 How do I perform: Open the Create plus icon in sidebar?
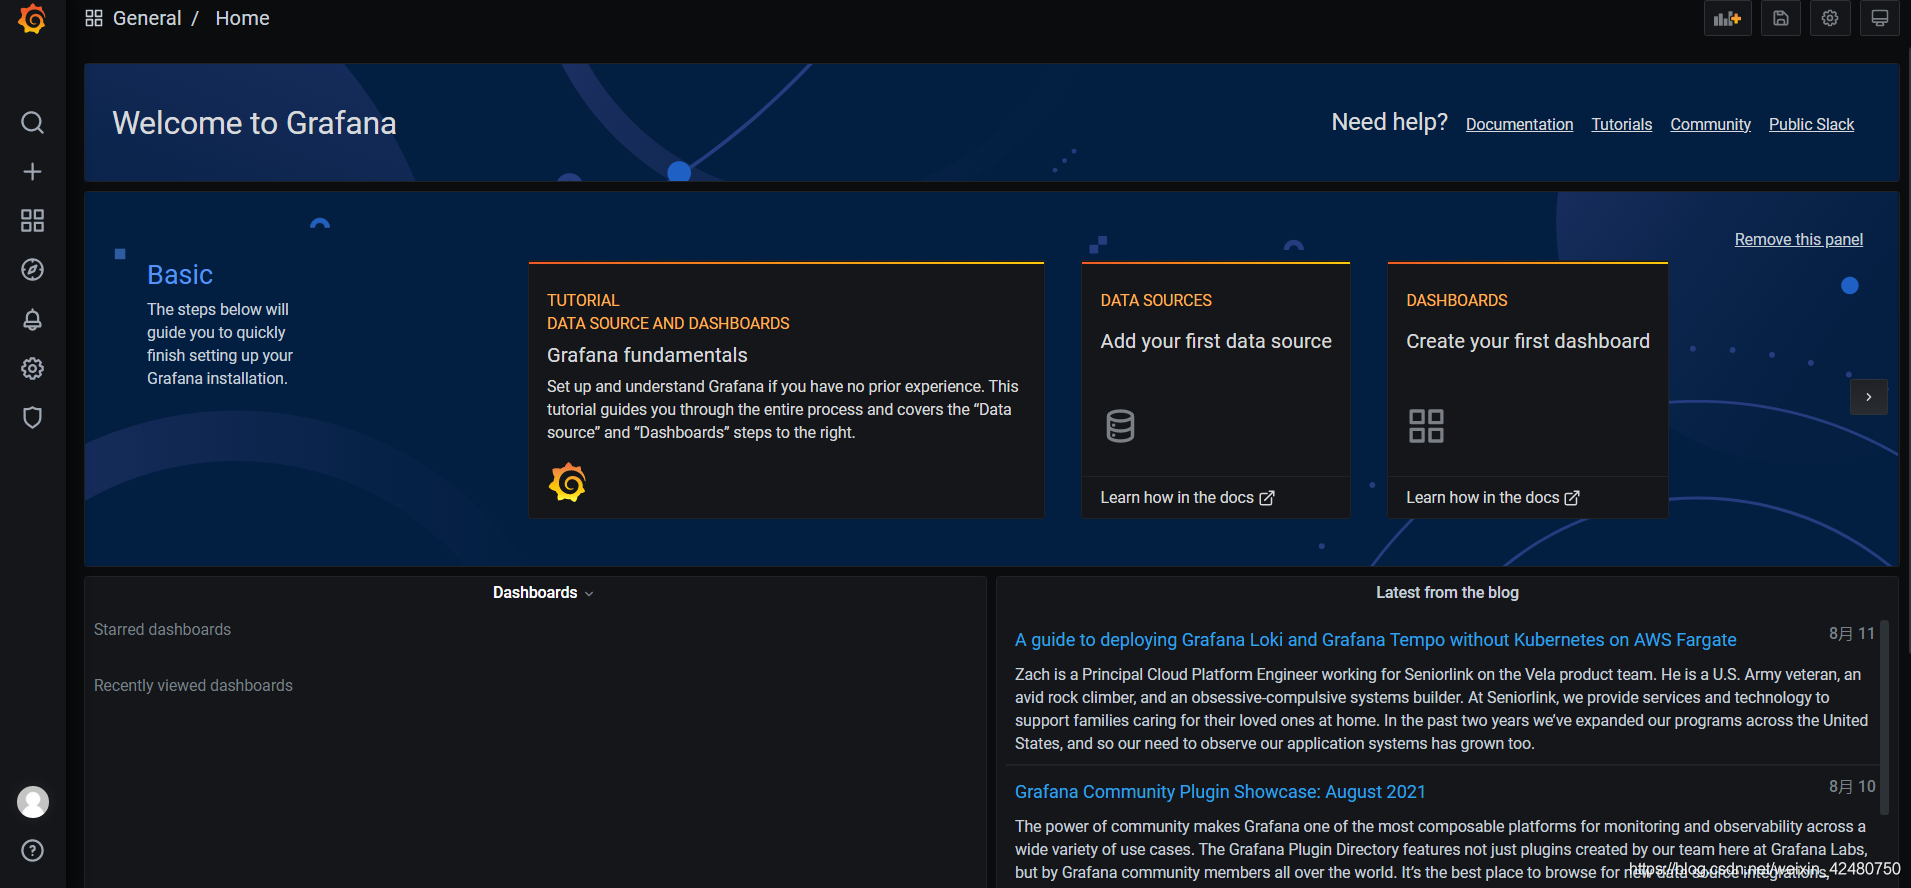click(x=32, y=172)
